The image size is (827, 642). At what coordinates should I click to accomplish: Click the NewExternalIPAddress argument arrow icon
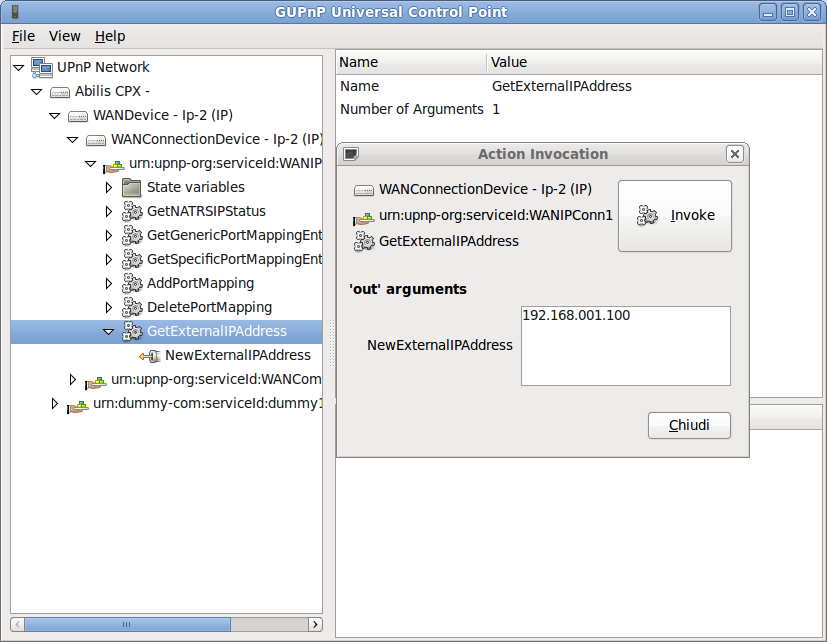150,355
